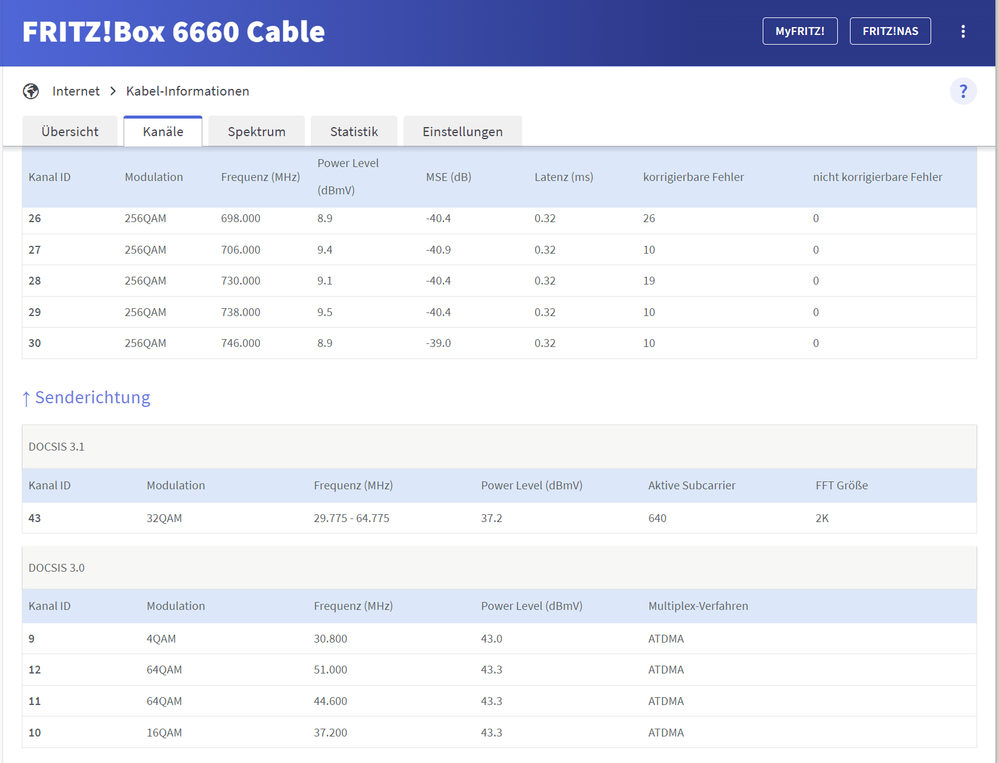Screen dimensions: 999x763
Task: Click the korrigierbare Fehler column header
Action: point(693,177)
